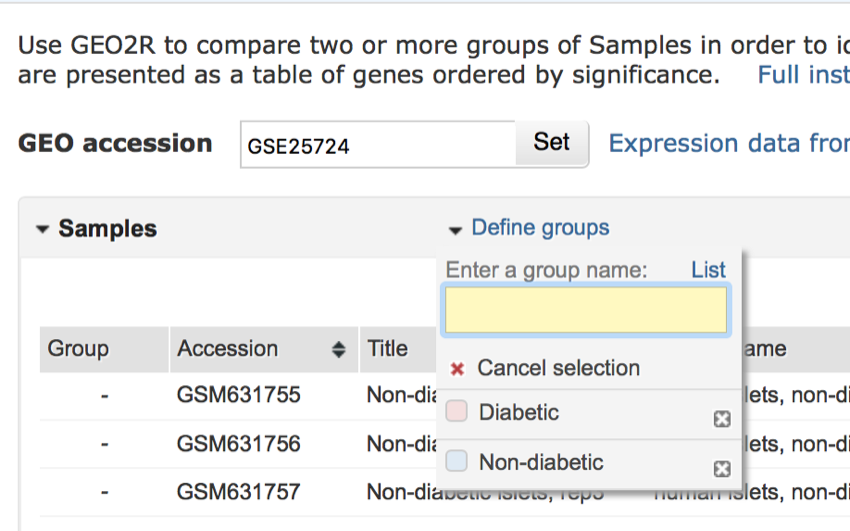Click Cancel selection in the popup
The image size is (850, 531).
558,368
